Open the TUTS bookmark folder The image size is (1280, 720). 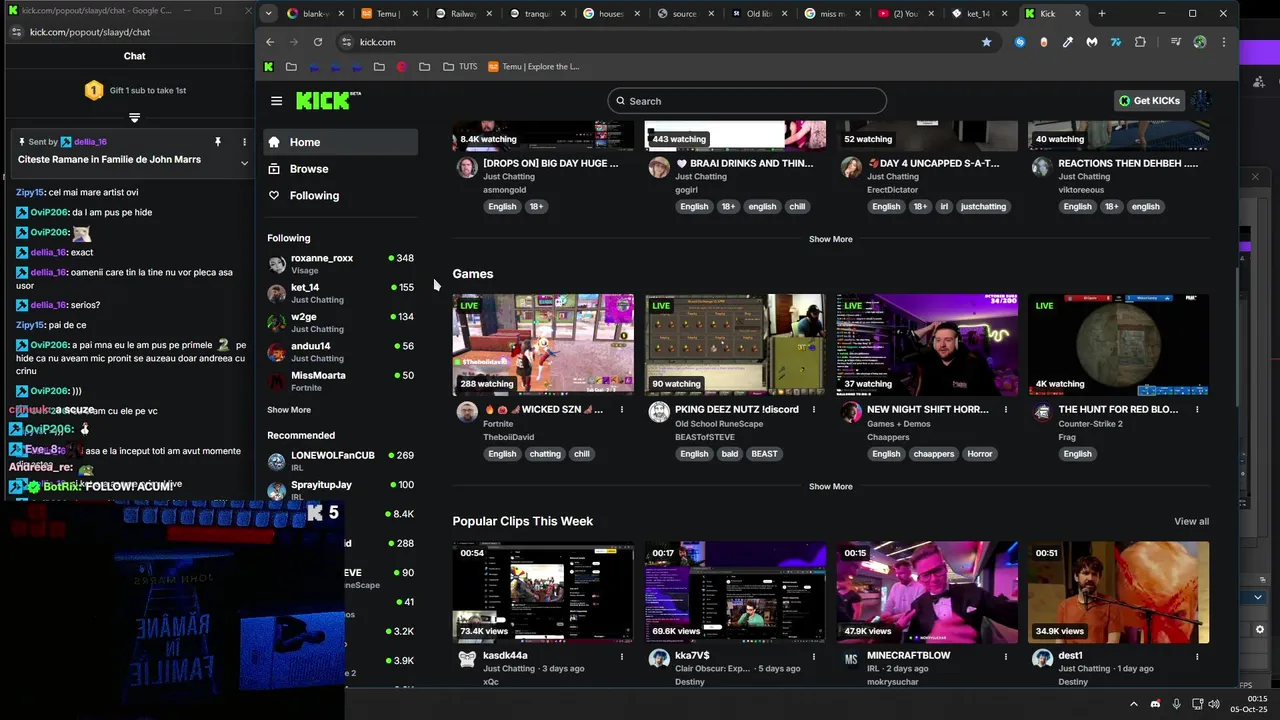point(460,67)
